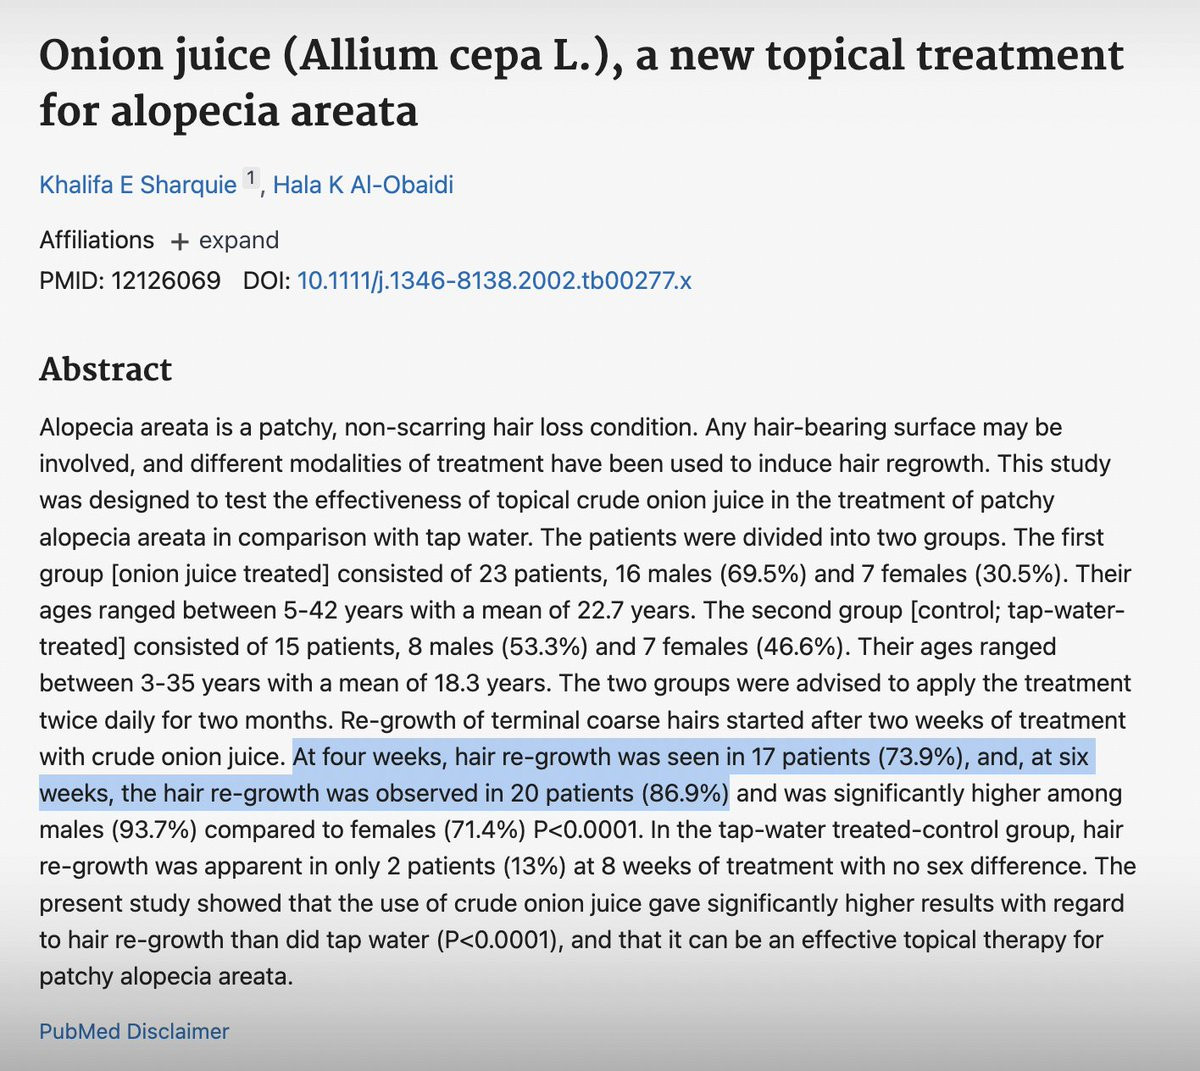Screen dimensions: 1200x1071
Task: Expand the Affiliations section
Action: pyautogui.click(x=224, y=241)
